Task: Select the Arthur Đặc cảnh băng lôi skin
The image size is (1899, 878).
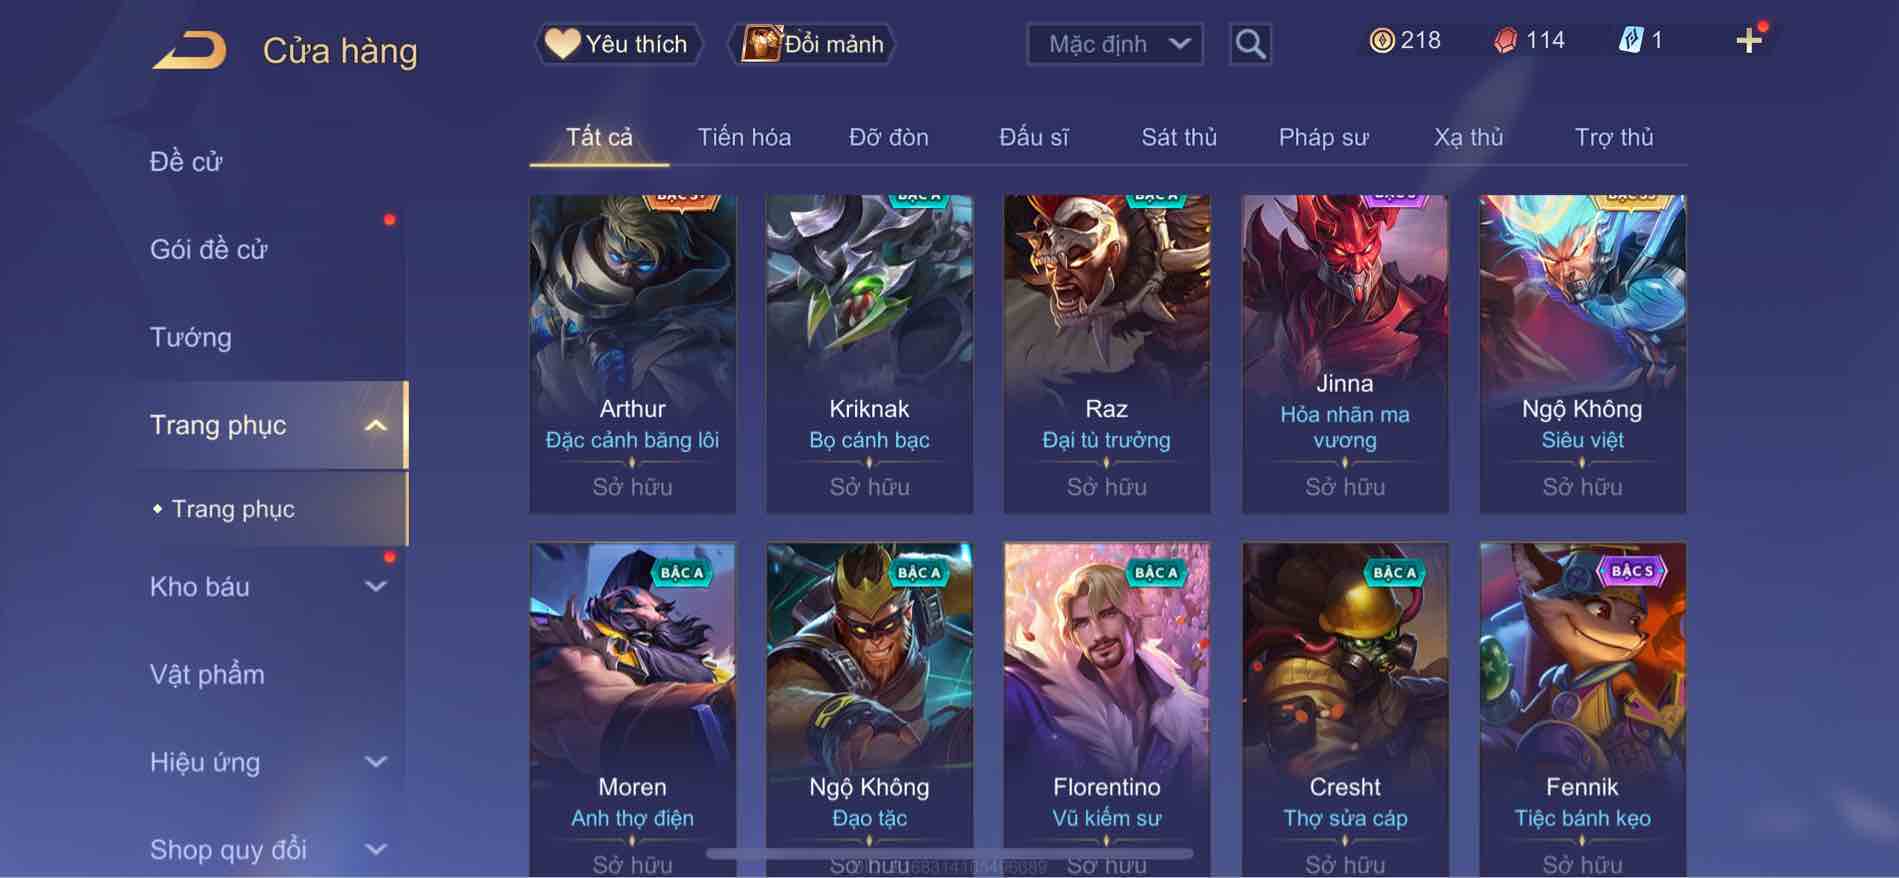Action: (x=632, y=354)
